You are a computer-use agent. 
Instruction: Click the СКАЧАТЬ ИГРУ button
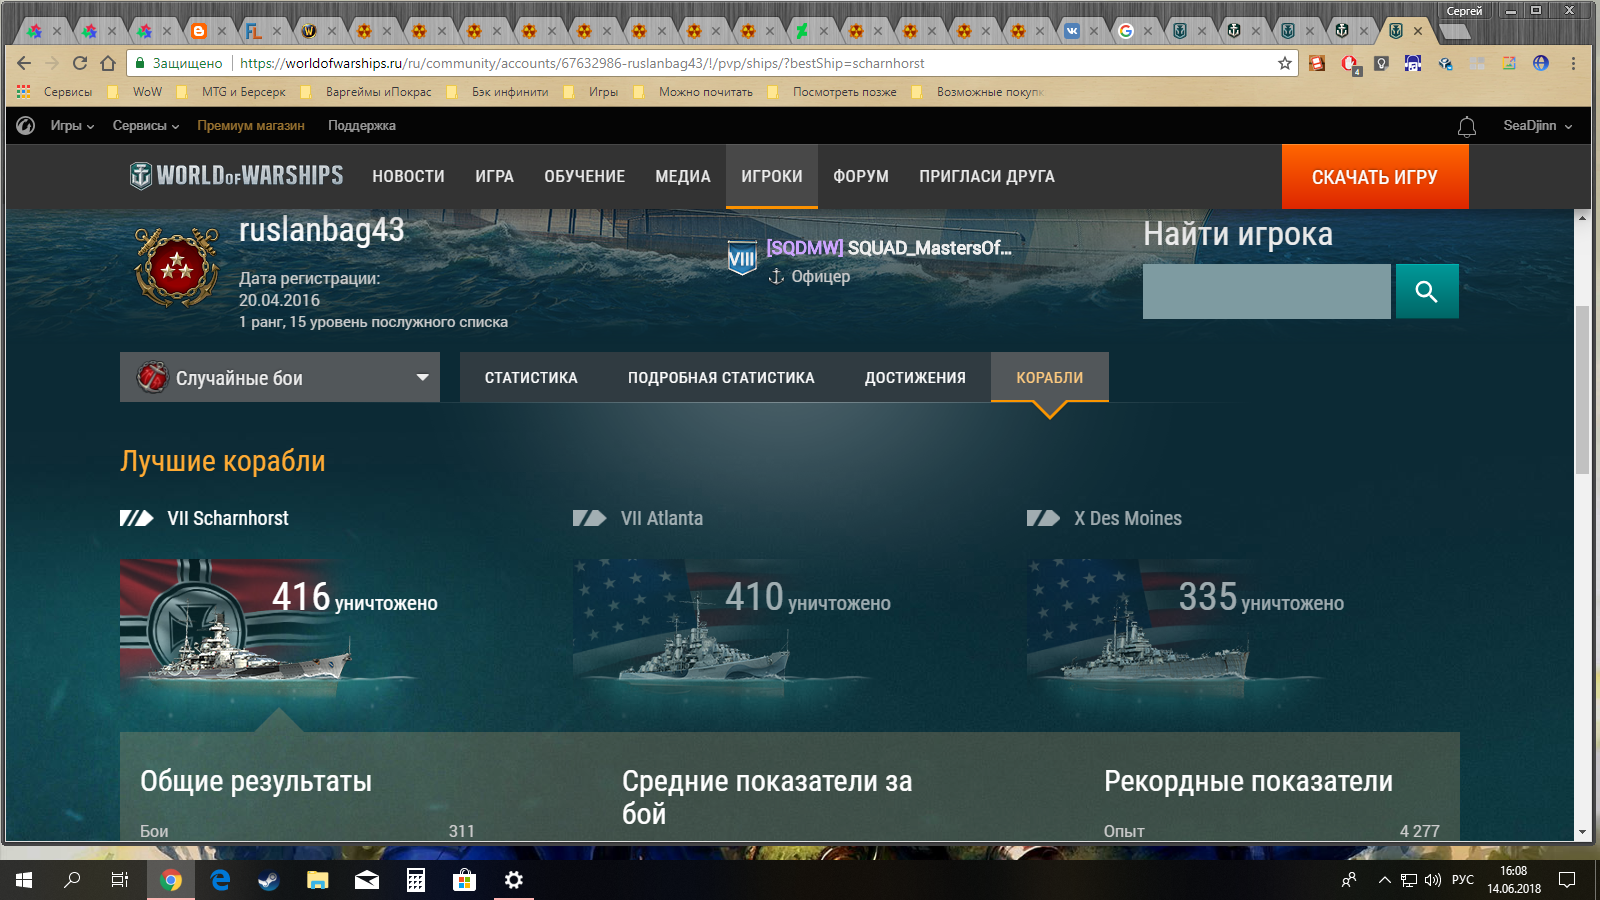(1375, 177)
